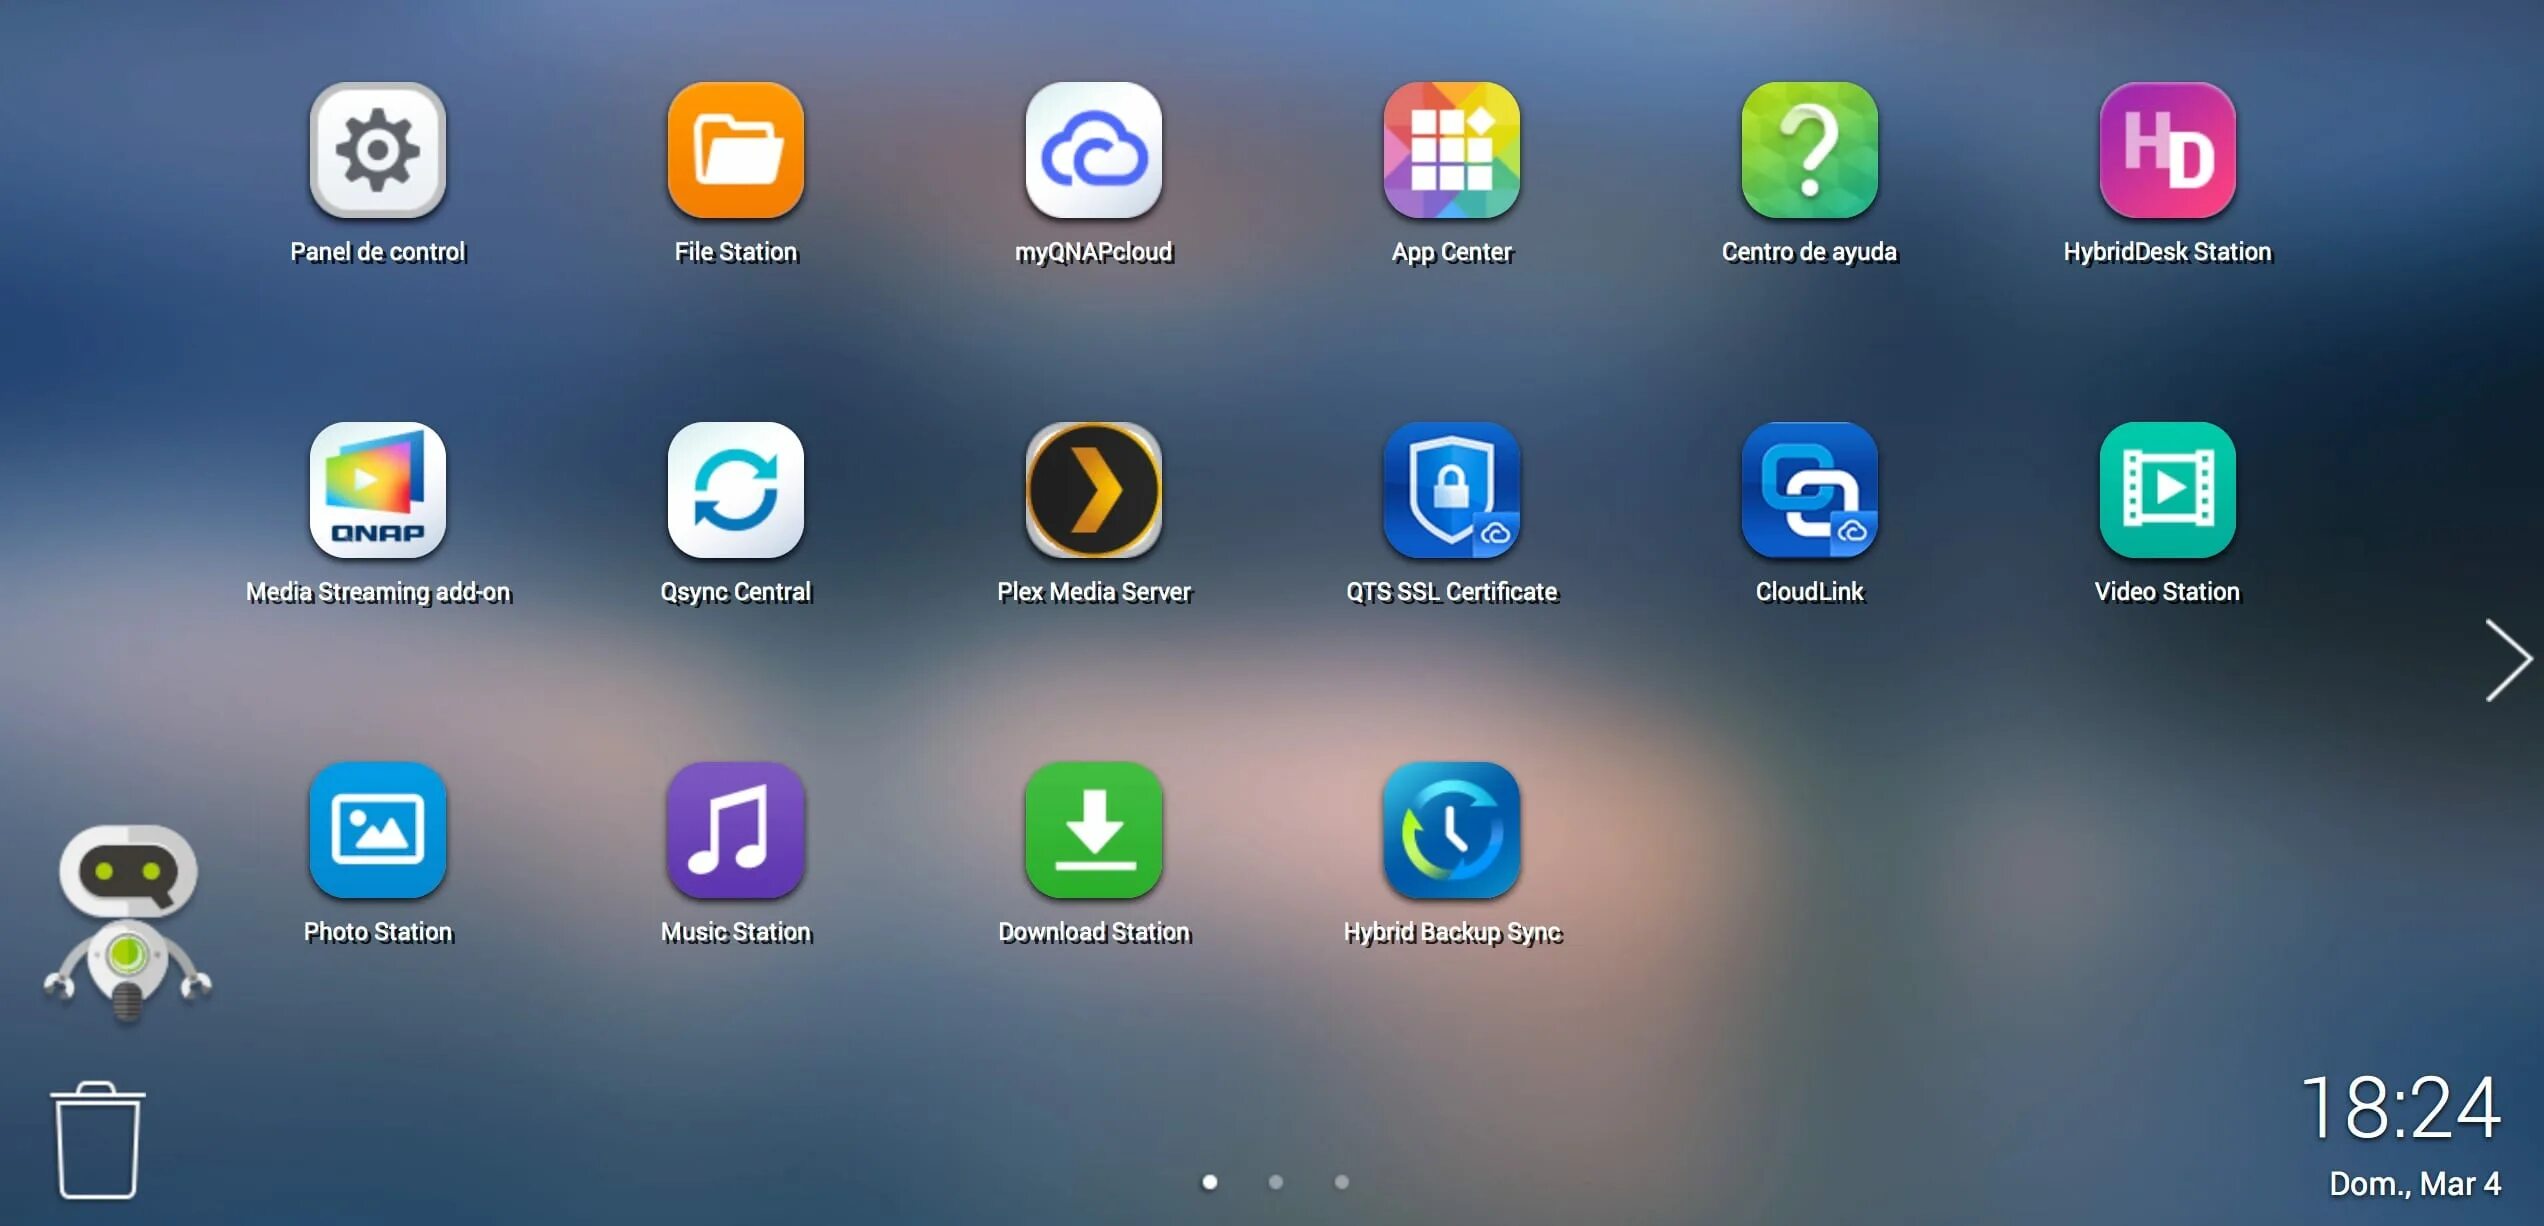This screenshot has height=1226, width=2544.
Task: Click the HybridDesk Station label
Action: [2167, 252]
